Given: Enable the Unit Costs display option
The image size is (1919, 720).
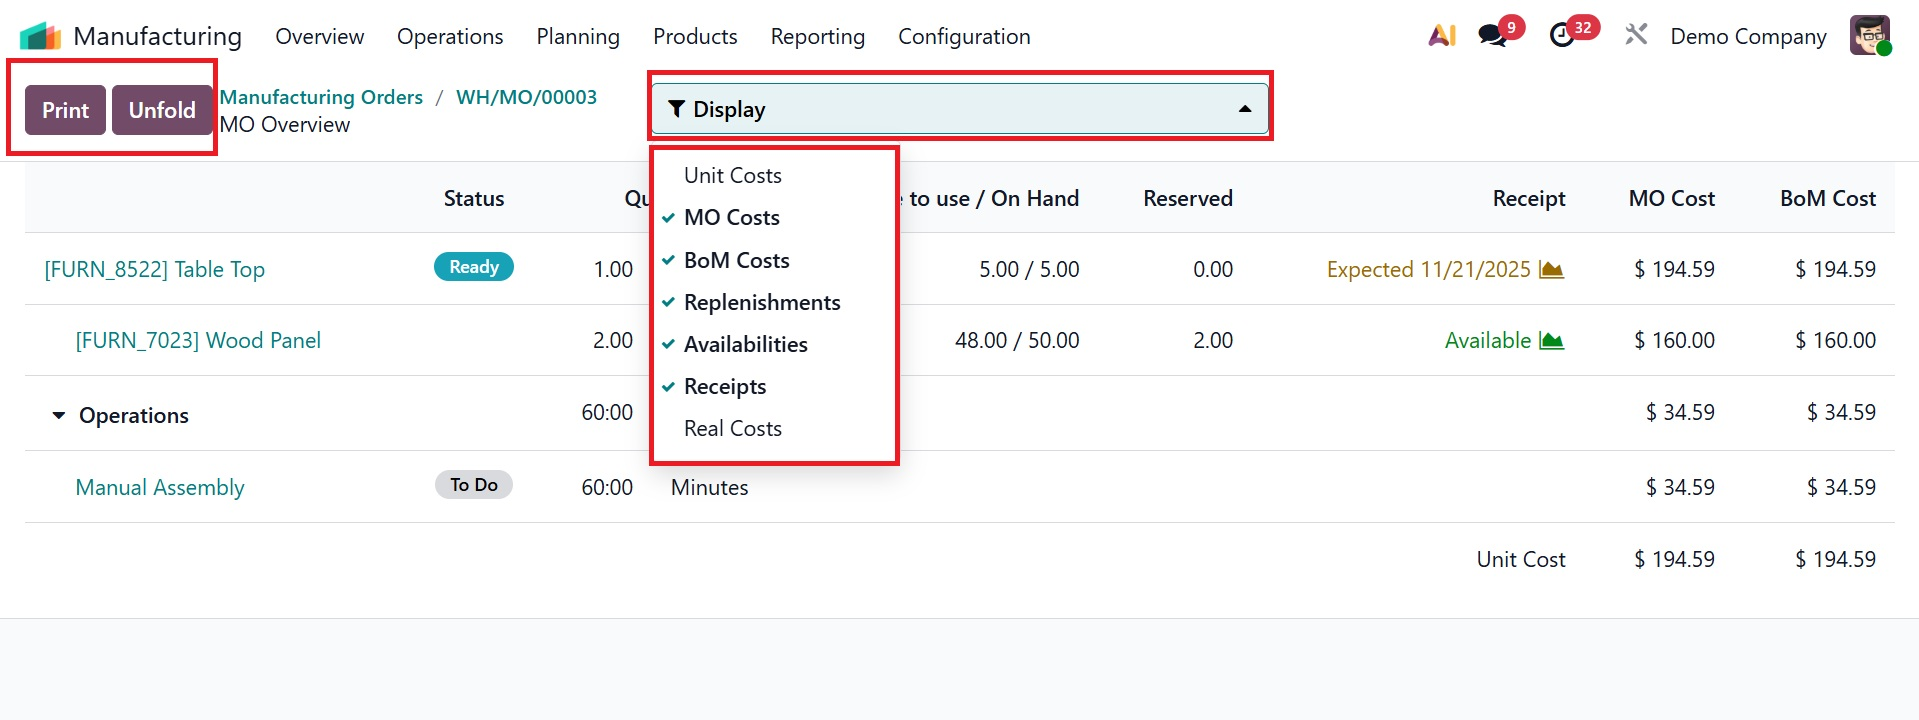Looking at the screenshot, I should pyautogui.click(x=733, y=176).
